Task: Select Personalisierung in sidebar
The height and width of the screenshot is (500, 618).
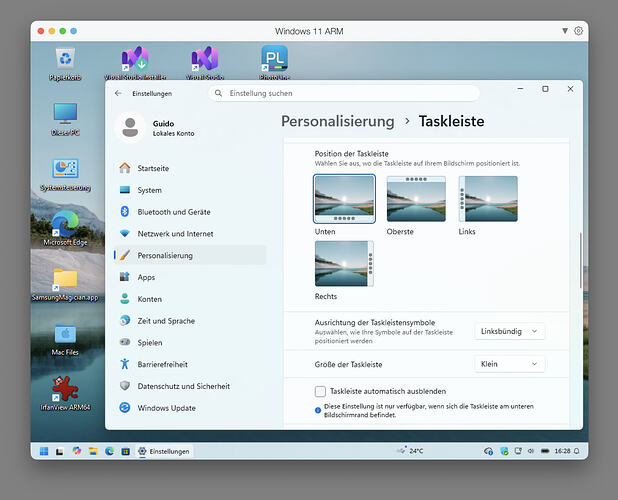Action: 190,255
